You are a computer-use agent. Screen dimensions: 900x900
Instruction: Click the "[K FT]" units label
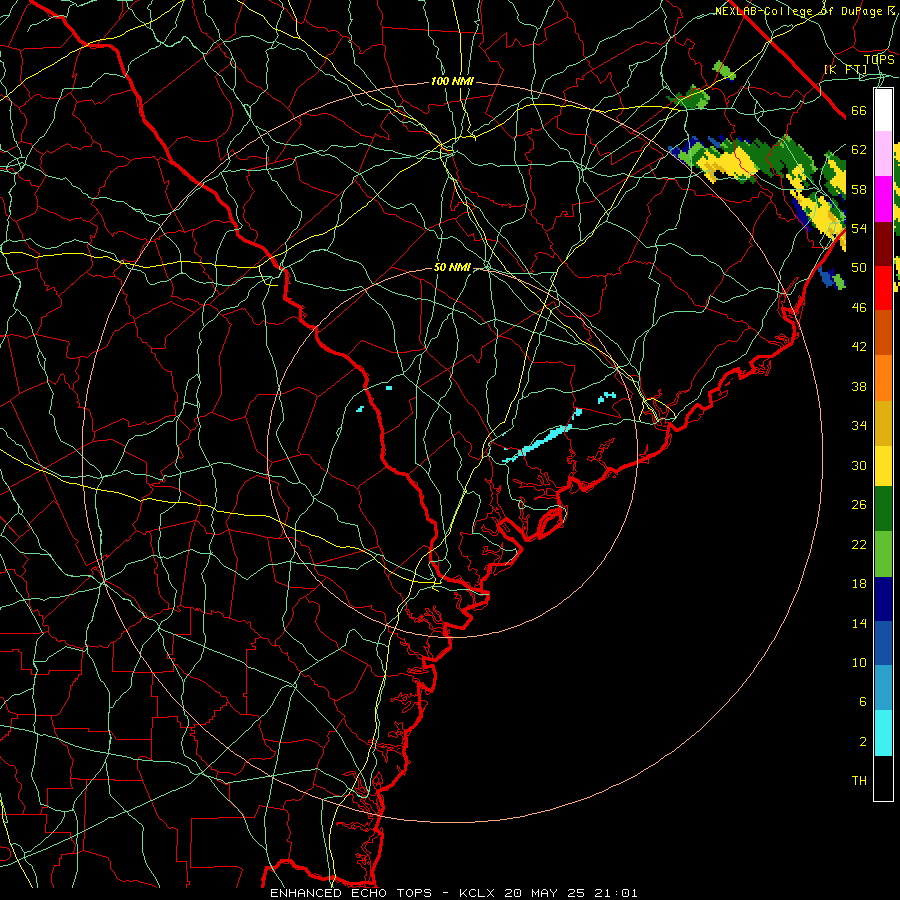pos(846,69)
